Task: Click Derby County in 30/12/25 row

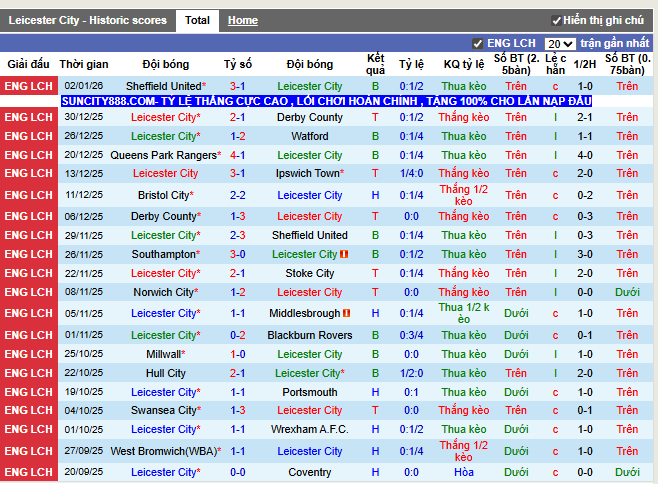Action: point(310,117)
